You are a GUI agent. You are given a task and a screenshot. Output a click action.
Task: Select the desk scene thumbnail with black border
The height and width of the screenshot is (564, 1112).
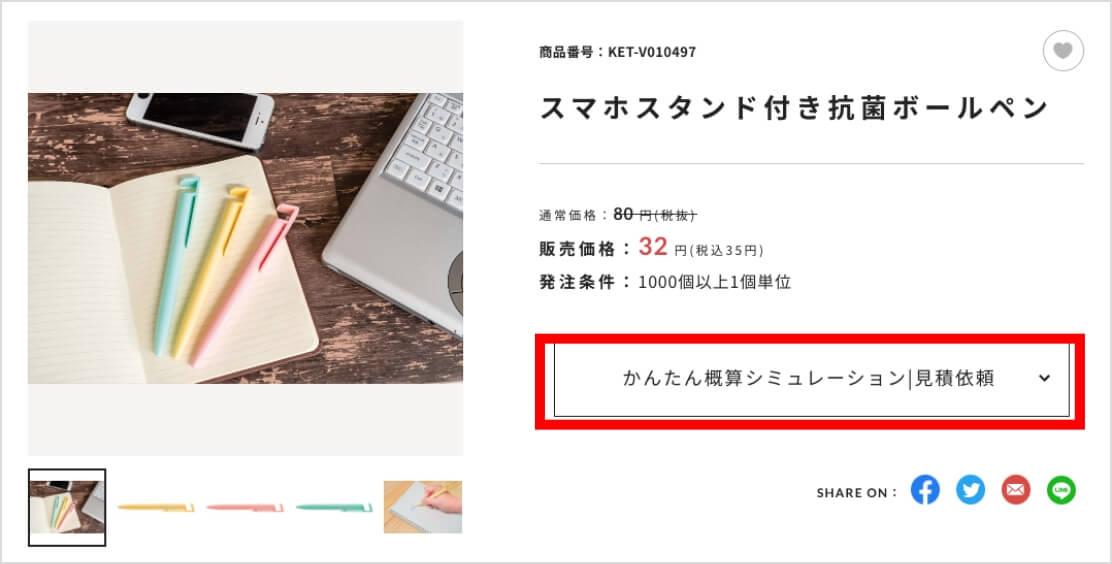click(67, 507)
